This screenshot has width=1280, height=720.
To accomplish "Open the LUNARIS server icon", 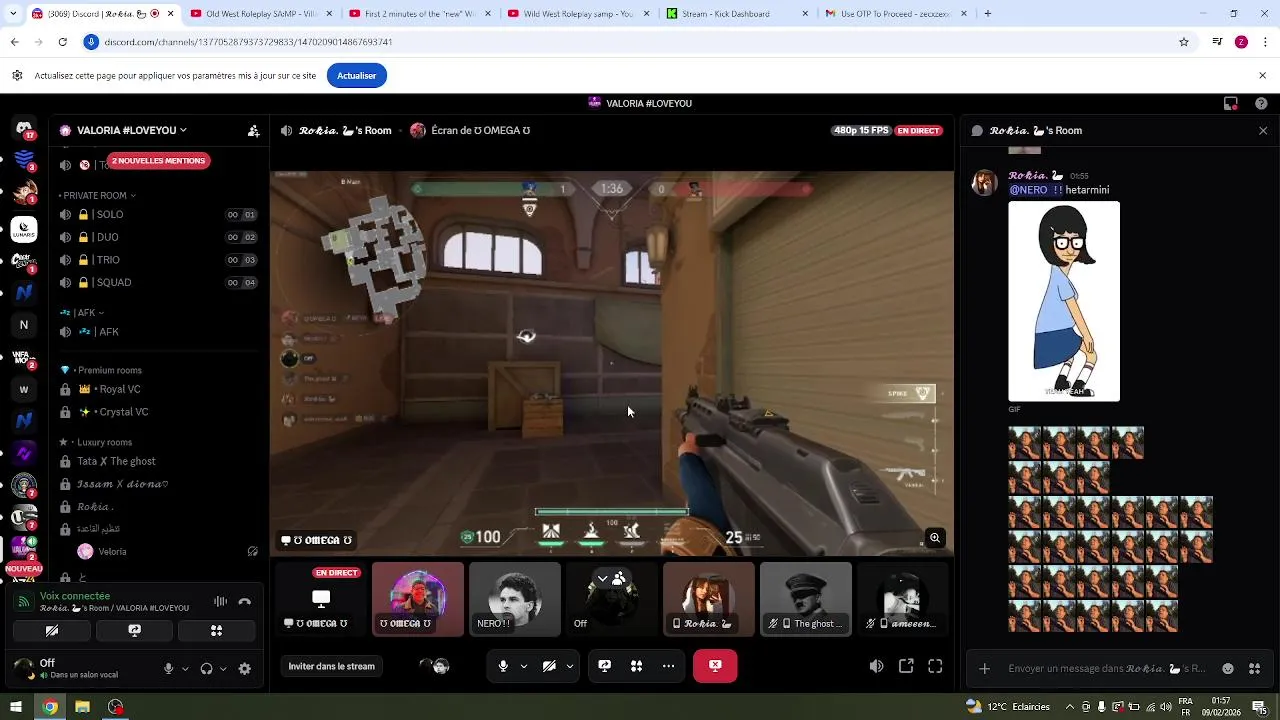I will [x=24, y=229].
